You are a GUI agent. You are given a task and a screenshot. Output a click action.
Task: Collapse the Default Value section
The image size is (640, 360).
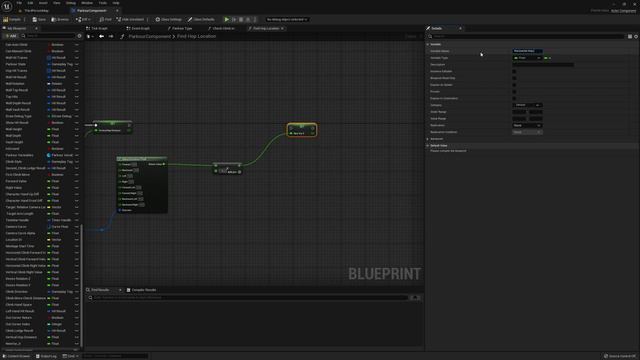point(428,145)
